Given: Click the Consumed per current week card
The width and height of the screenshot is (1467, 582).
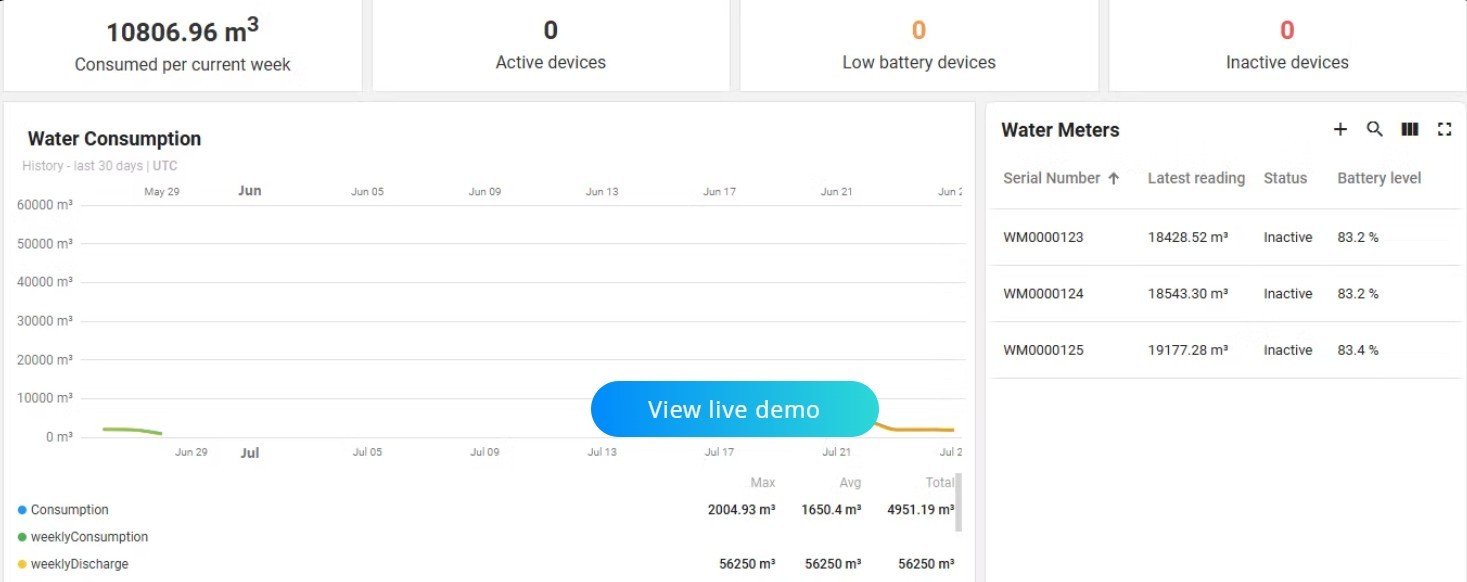Looking at the screenshot, I should [182, 45].
